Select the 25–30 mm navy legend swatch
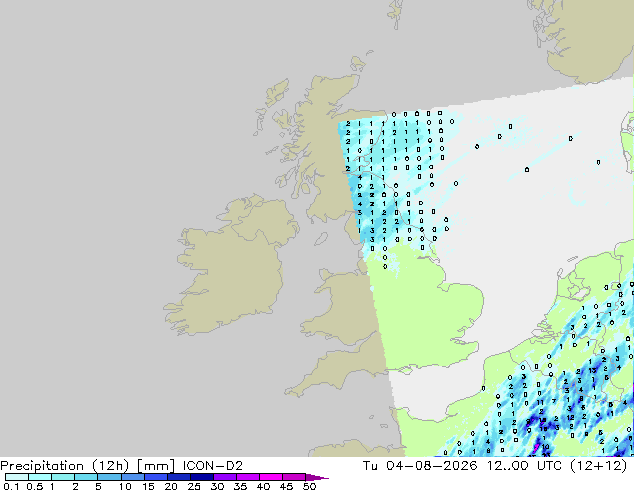This screenshot has height=490, width=634. click(201, 477)
